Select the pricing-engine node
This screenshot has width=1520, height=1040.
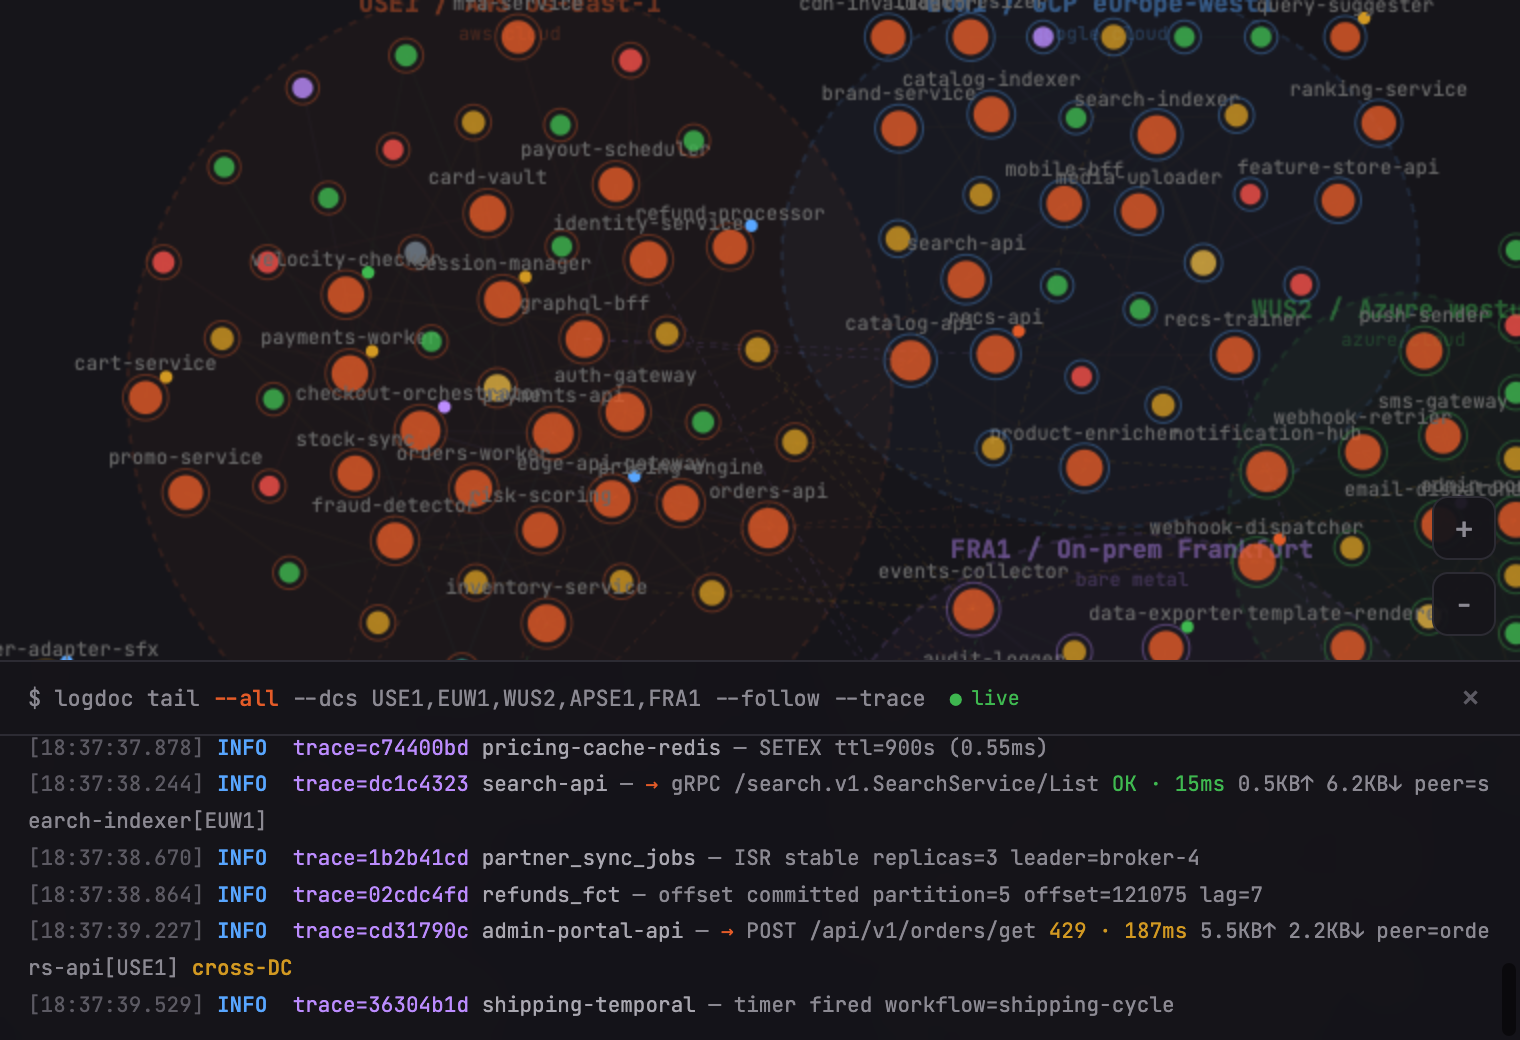click(x=681, y=503)
